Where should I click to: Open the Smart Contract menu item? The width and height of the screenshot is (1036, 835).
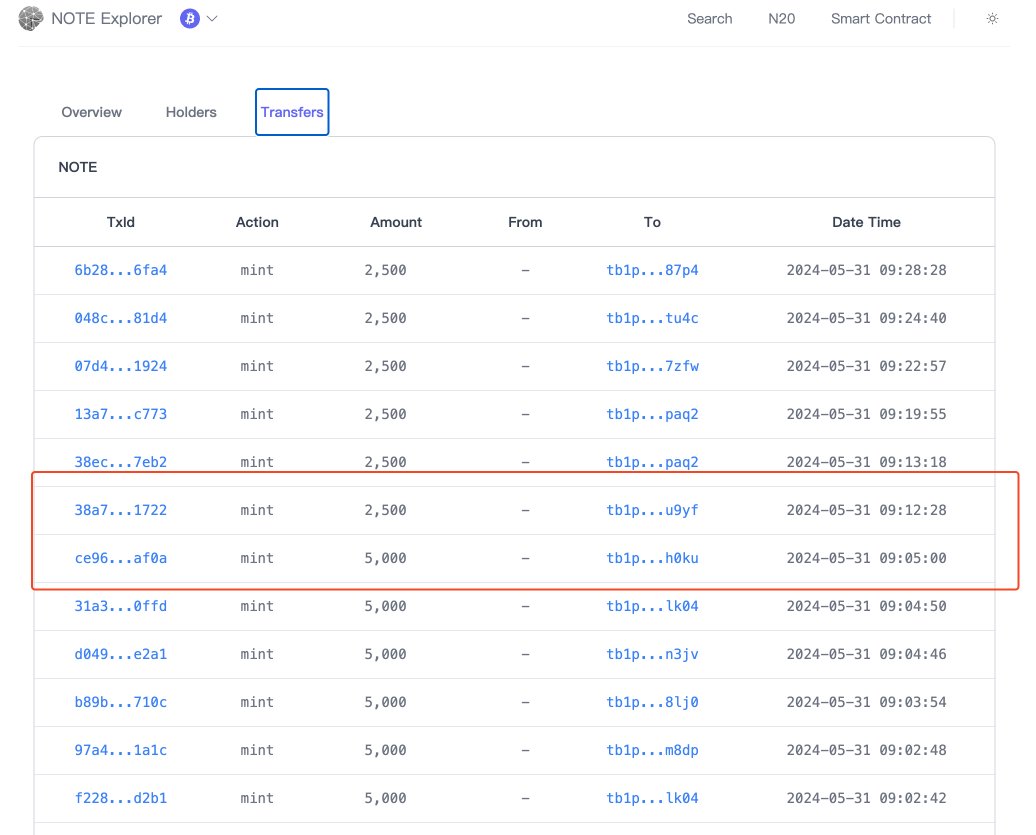coord(881,18)
